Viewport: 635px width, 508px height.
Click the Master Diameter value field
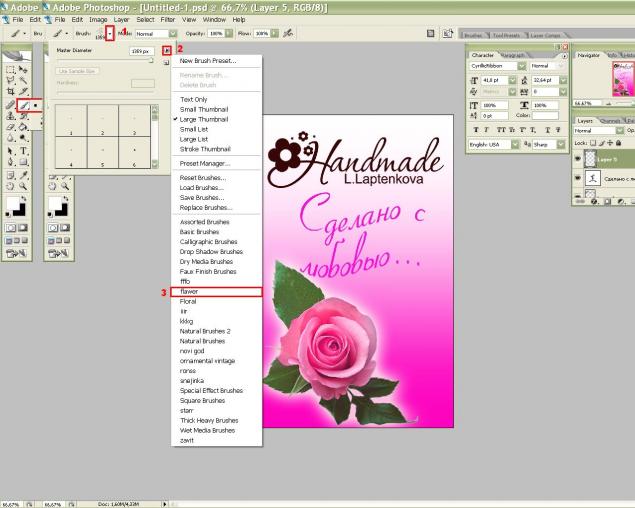(139, 49)
